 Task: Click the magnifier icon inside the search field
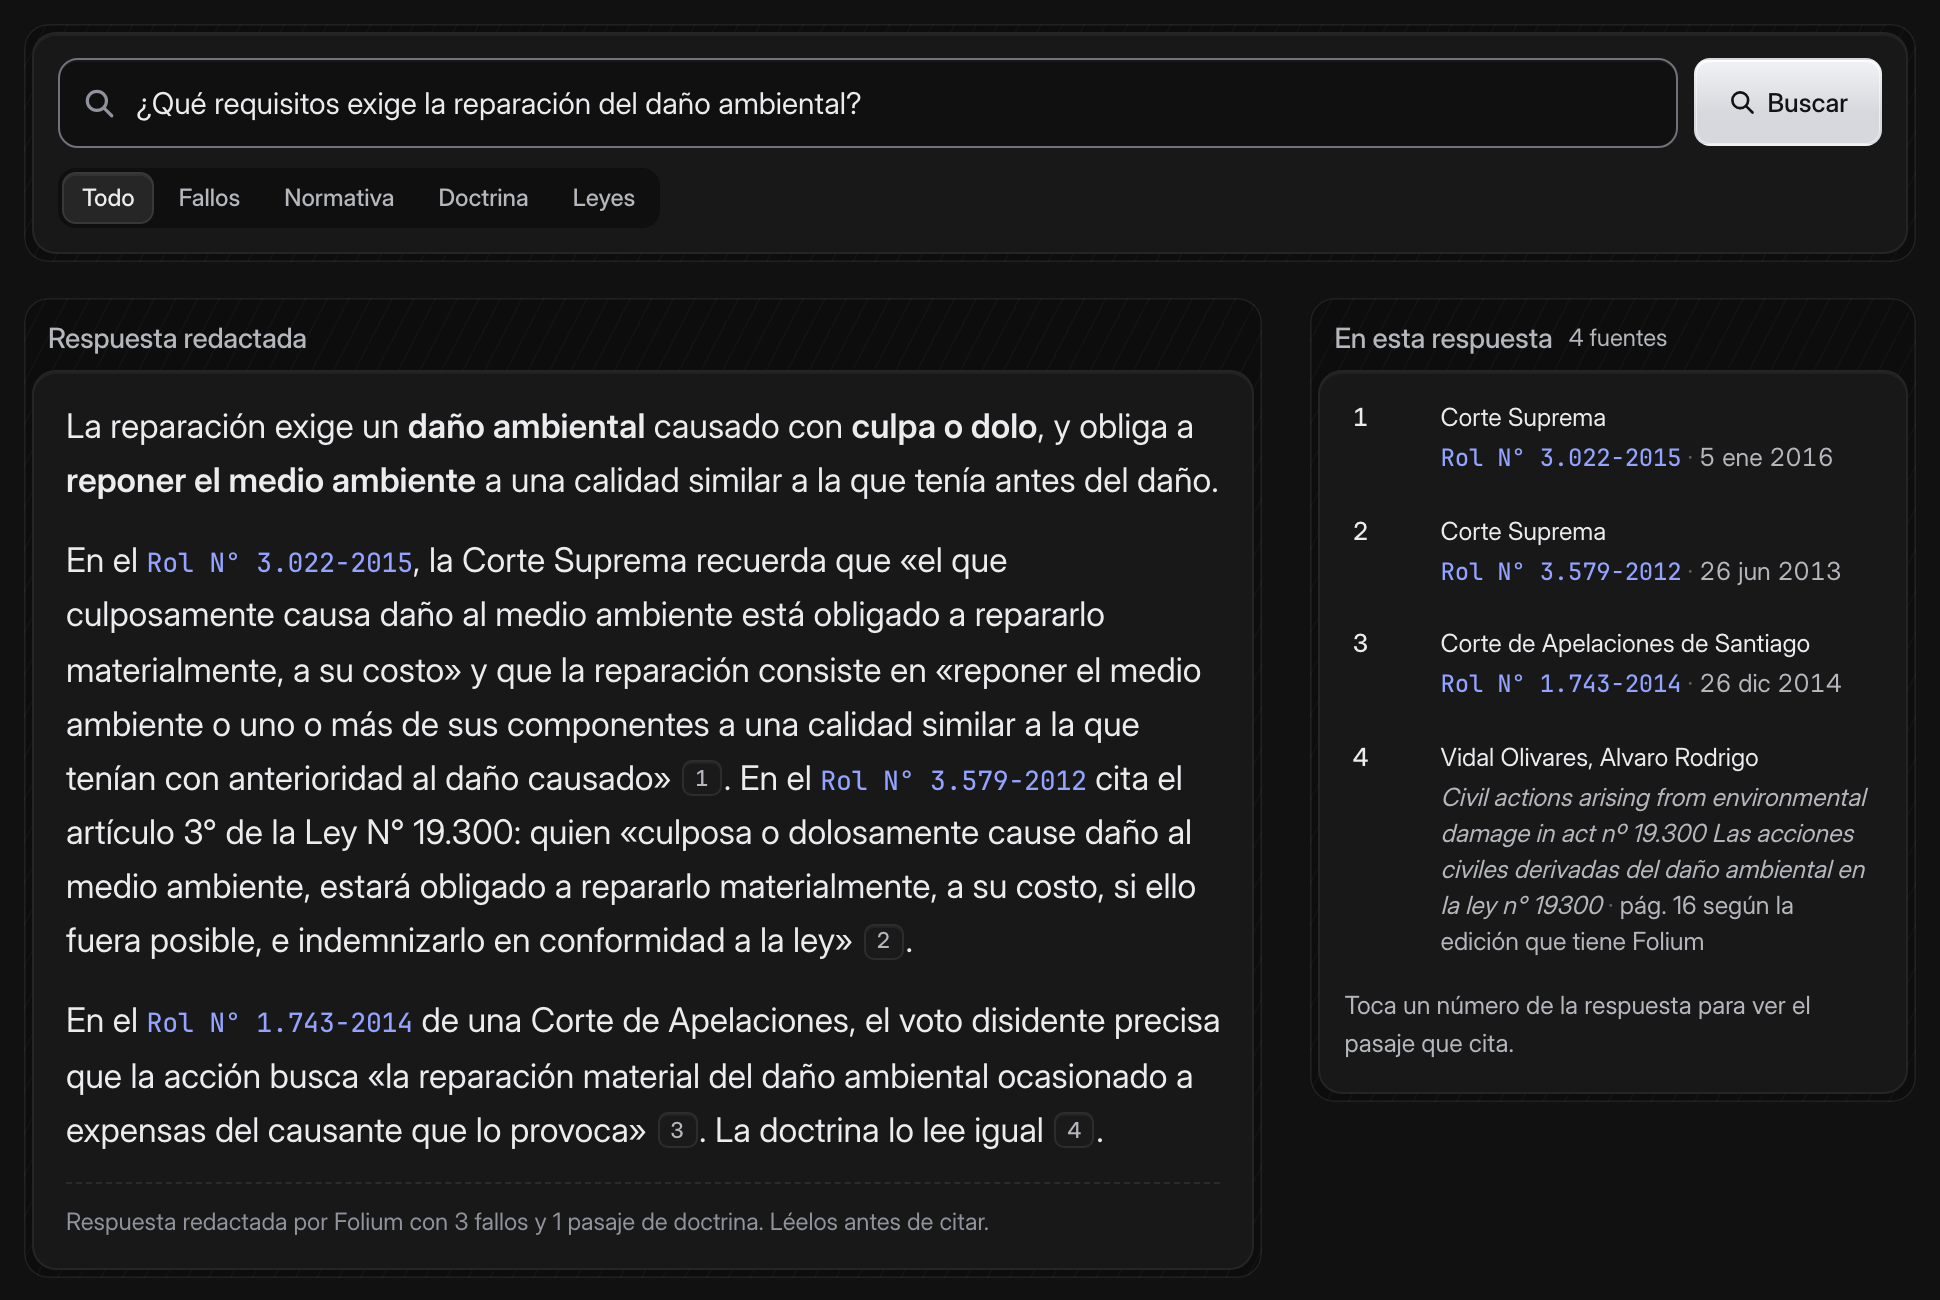pos(99,103)
